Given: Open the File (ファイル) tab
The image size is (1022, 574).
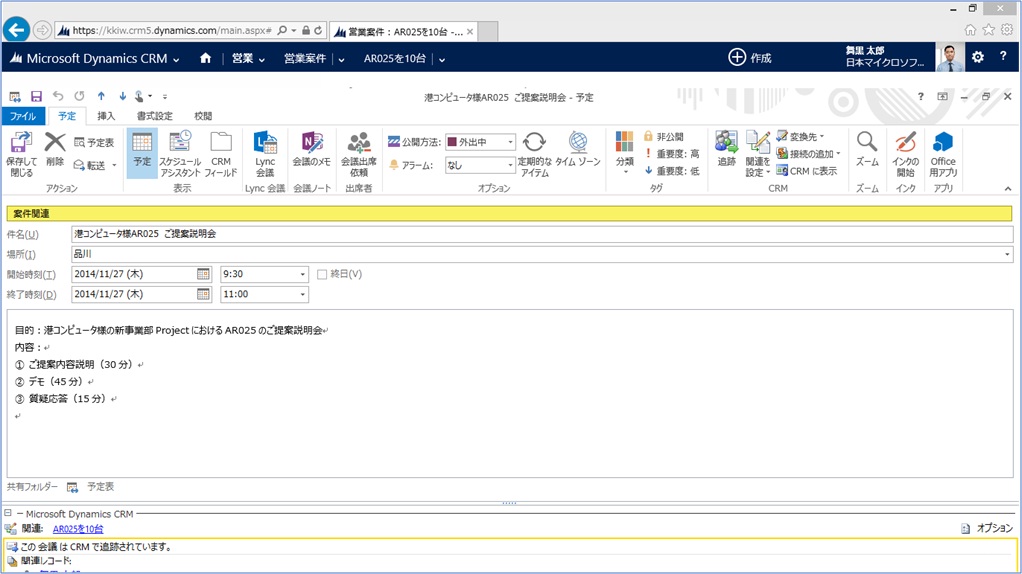Looking at the screenshot, I should [x=23, y=116].
